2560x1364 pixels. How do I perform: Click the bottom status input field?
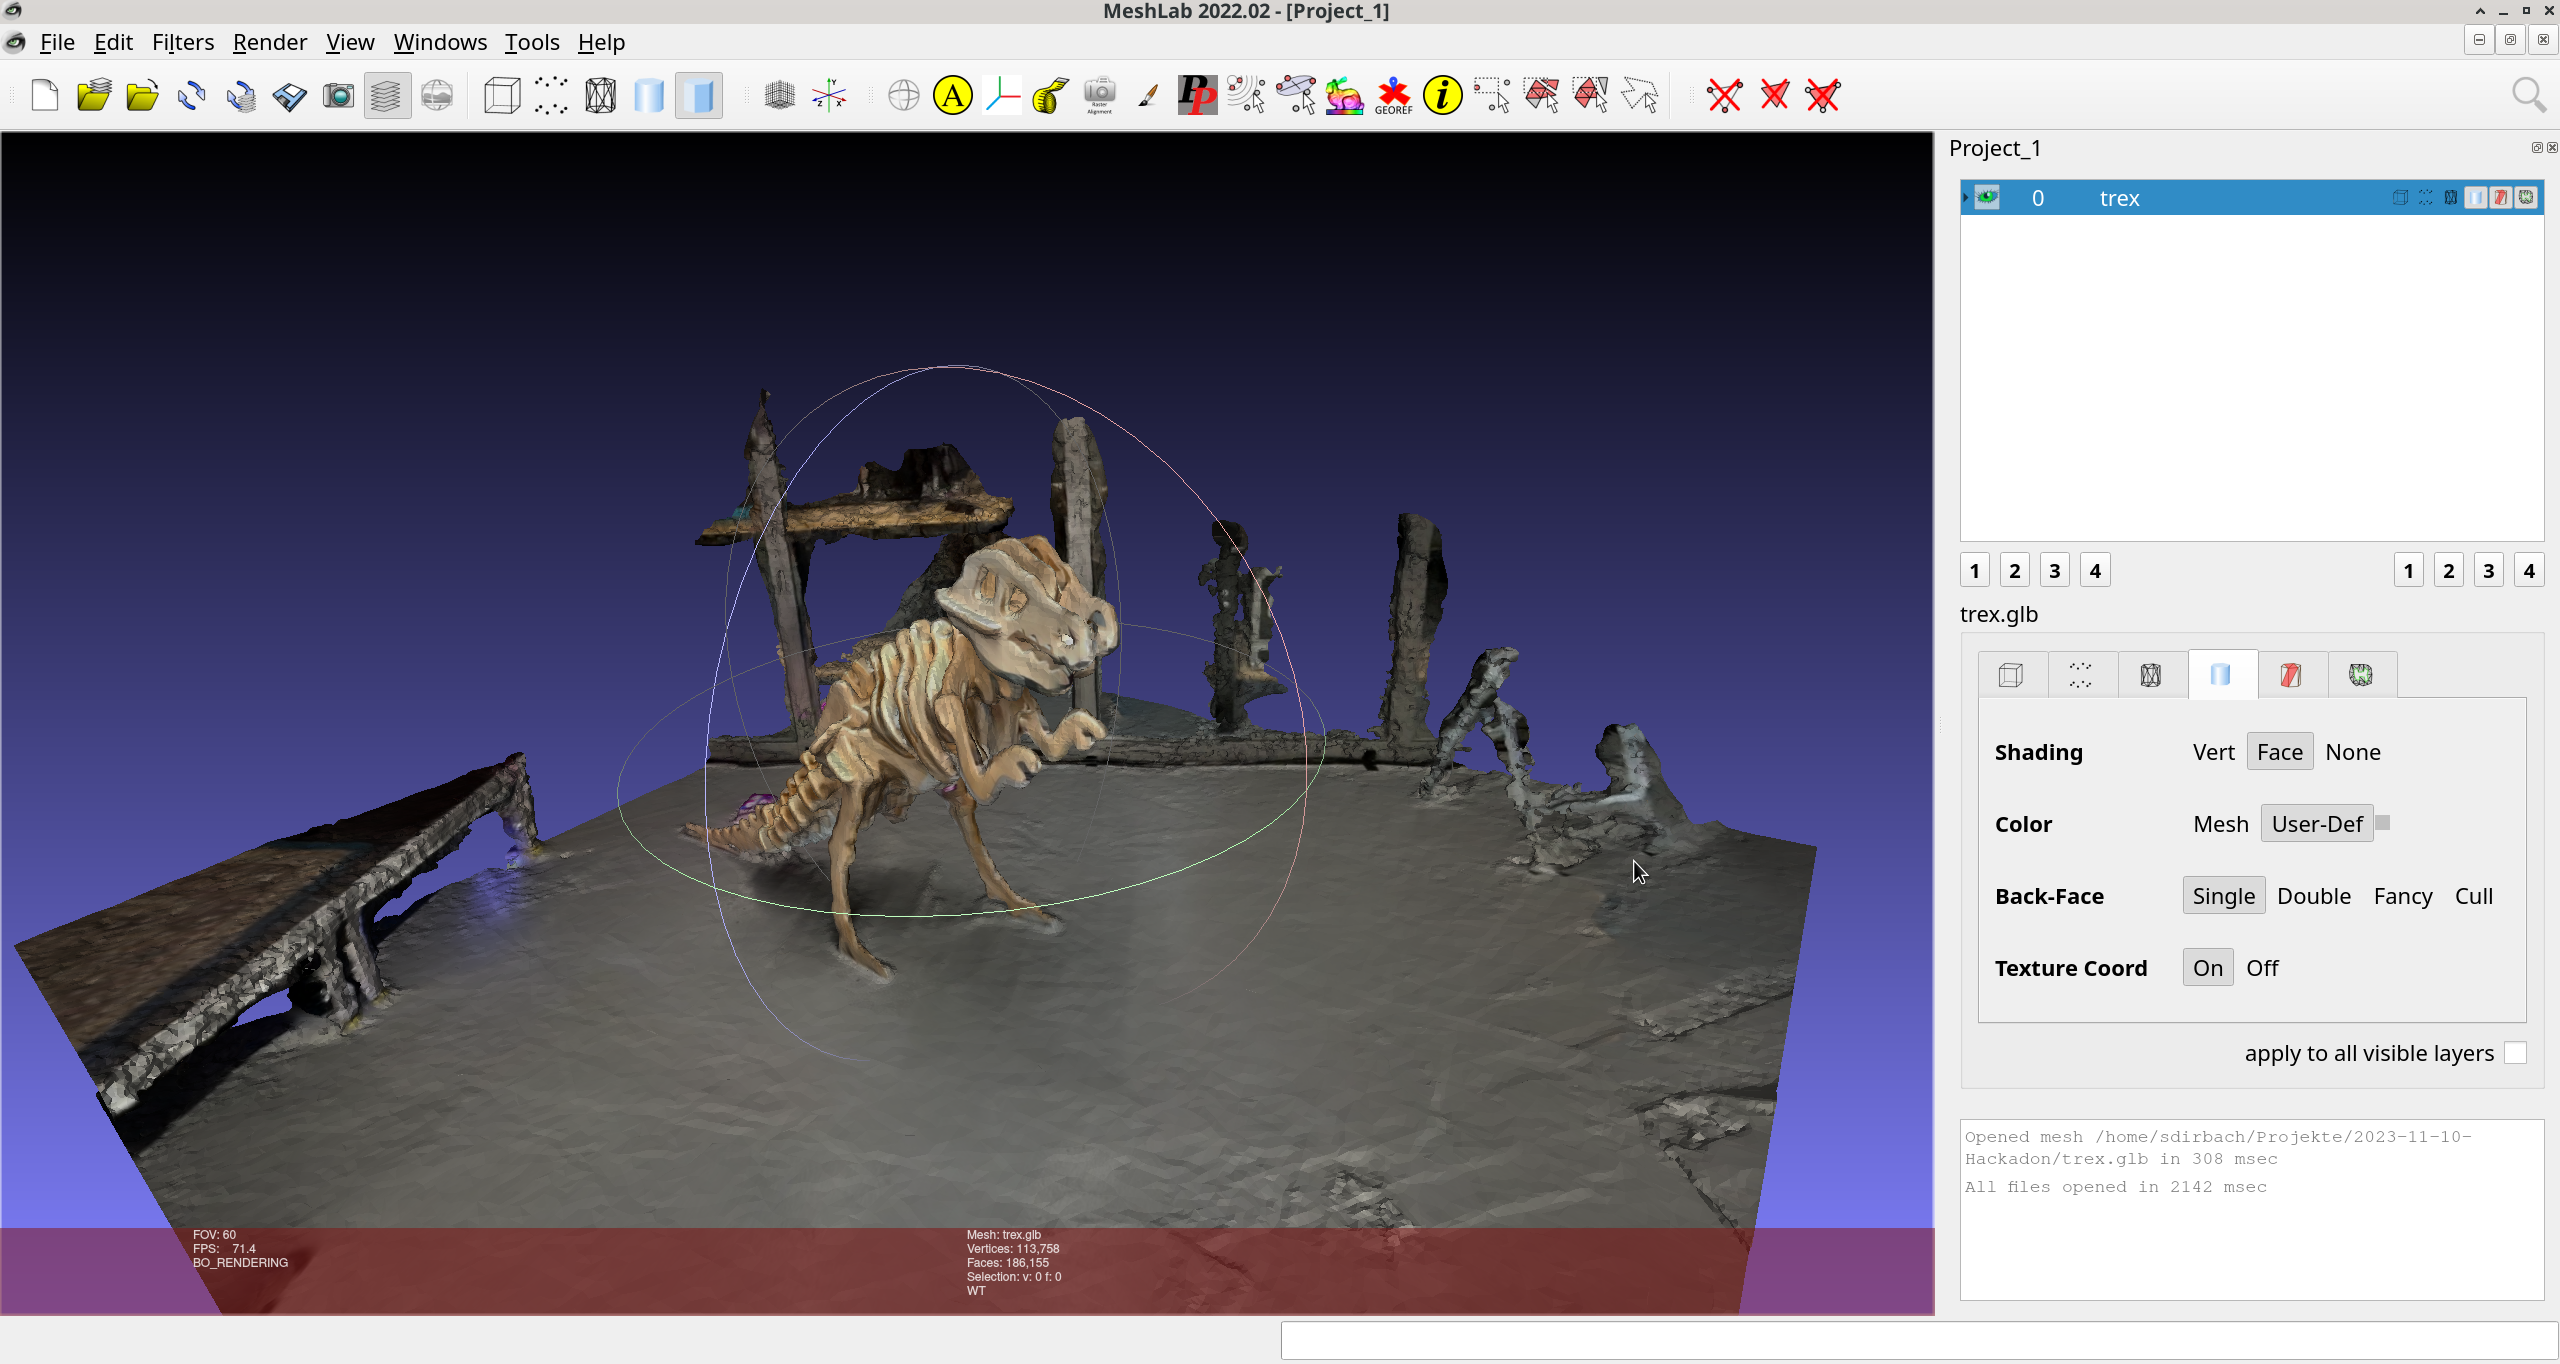(1918, 1340)
